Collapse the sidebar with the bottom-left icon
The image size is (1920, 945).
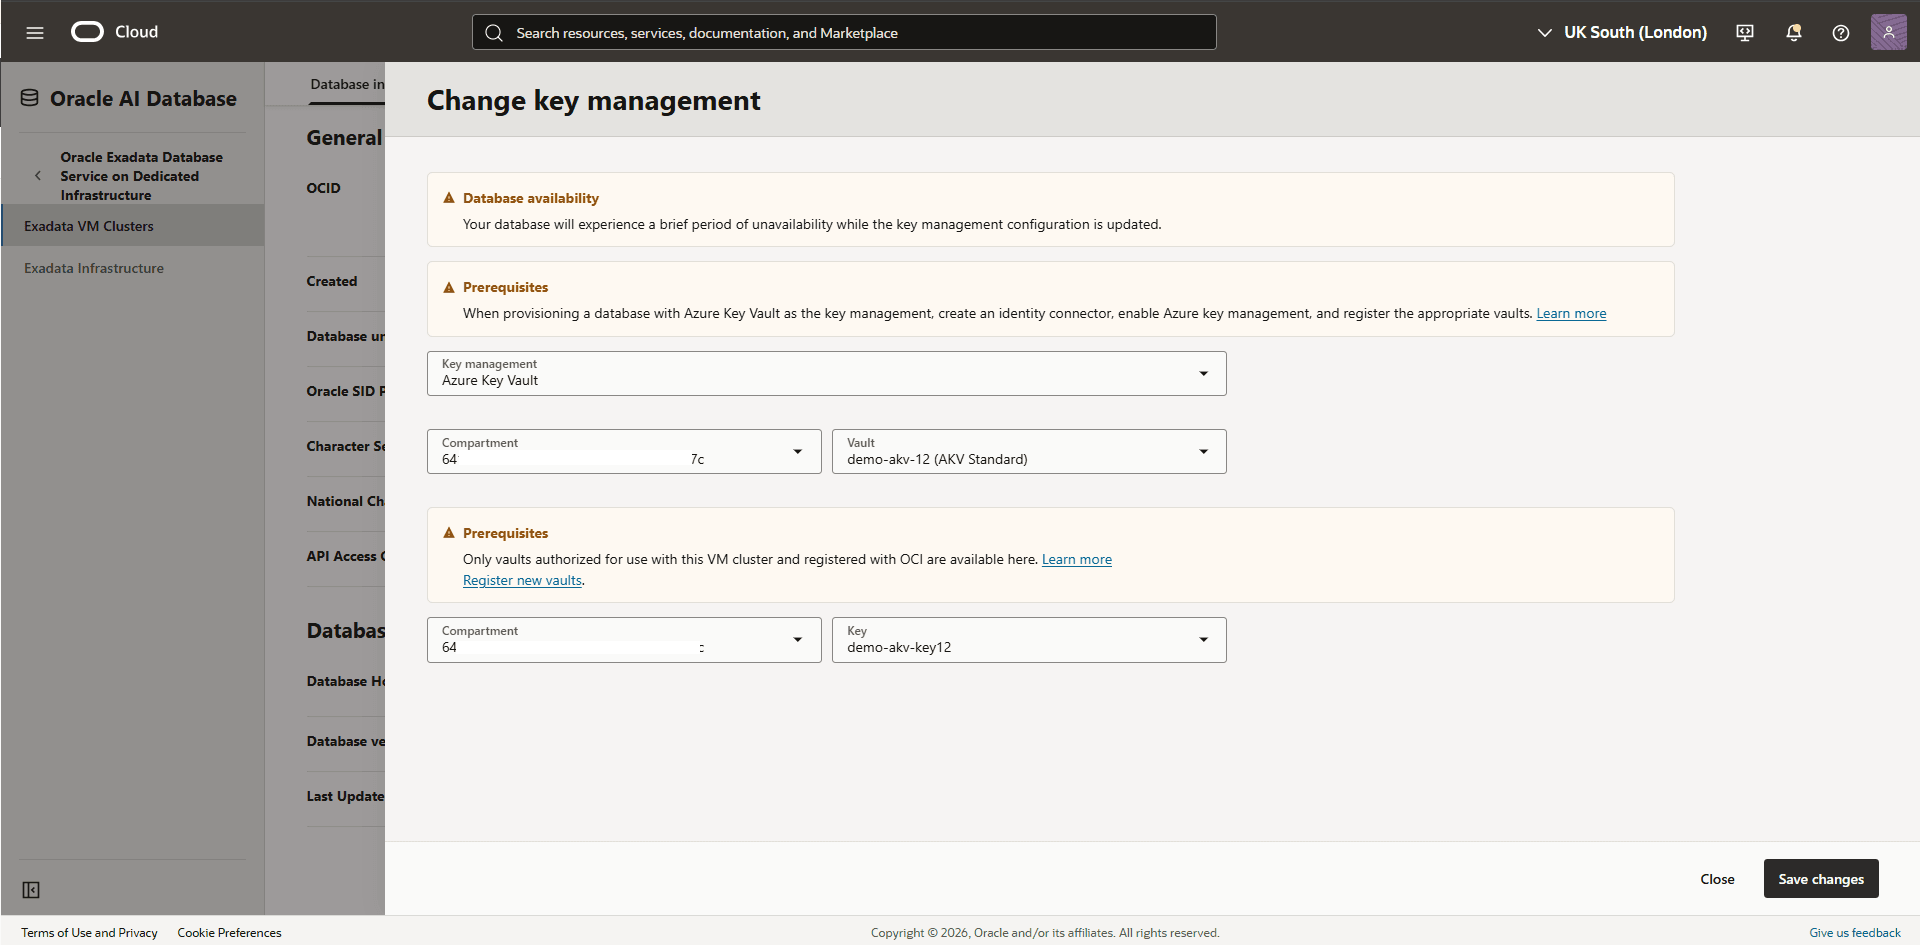[31, 889]
